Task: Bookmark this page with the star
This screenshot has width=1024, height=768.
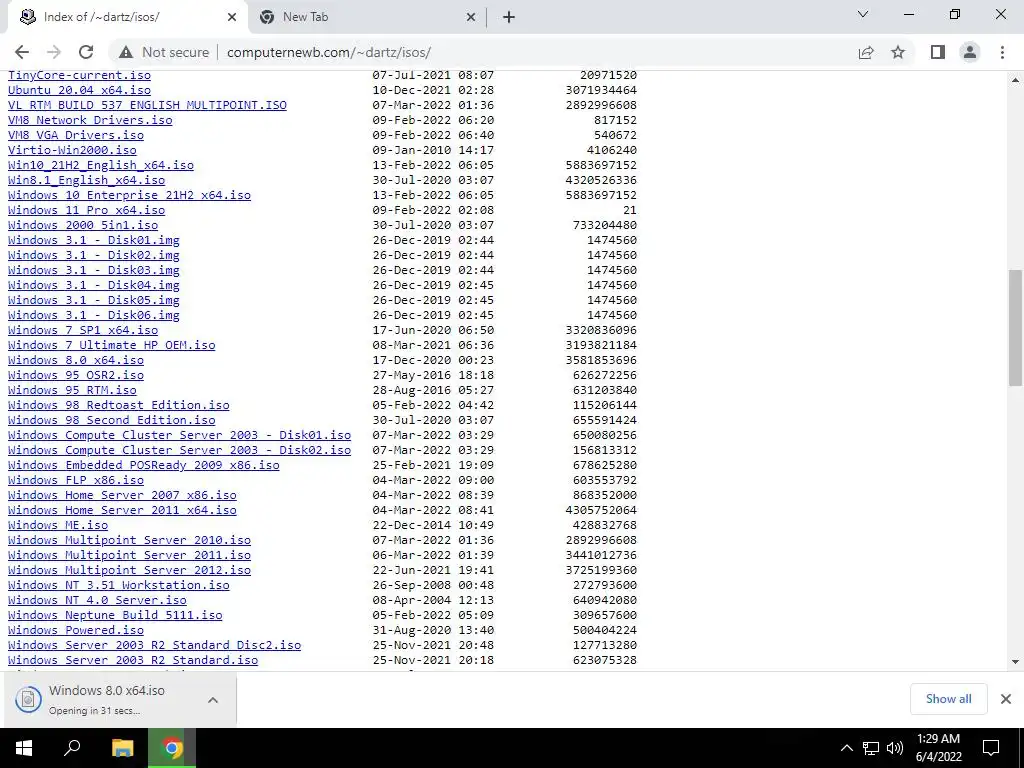Action: (x=898, y=52)
